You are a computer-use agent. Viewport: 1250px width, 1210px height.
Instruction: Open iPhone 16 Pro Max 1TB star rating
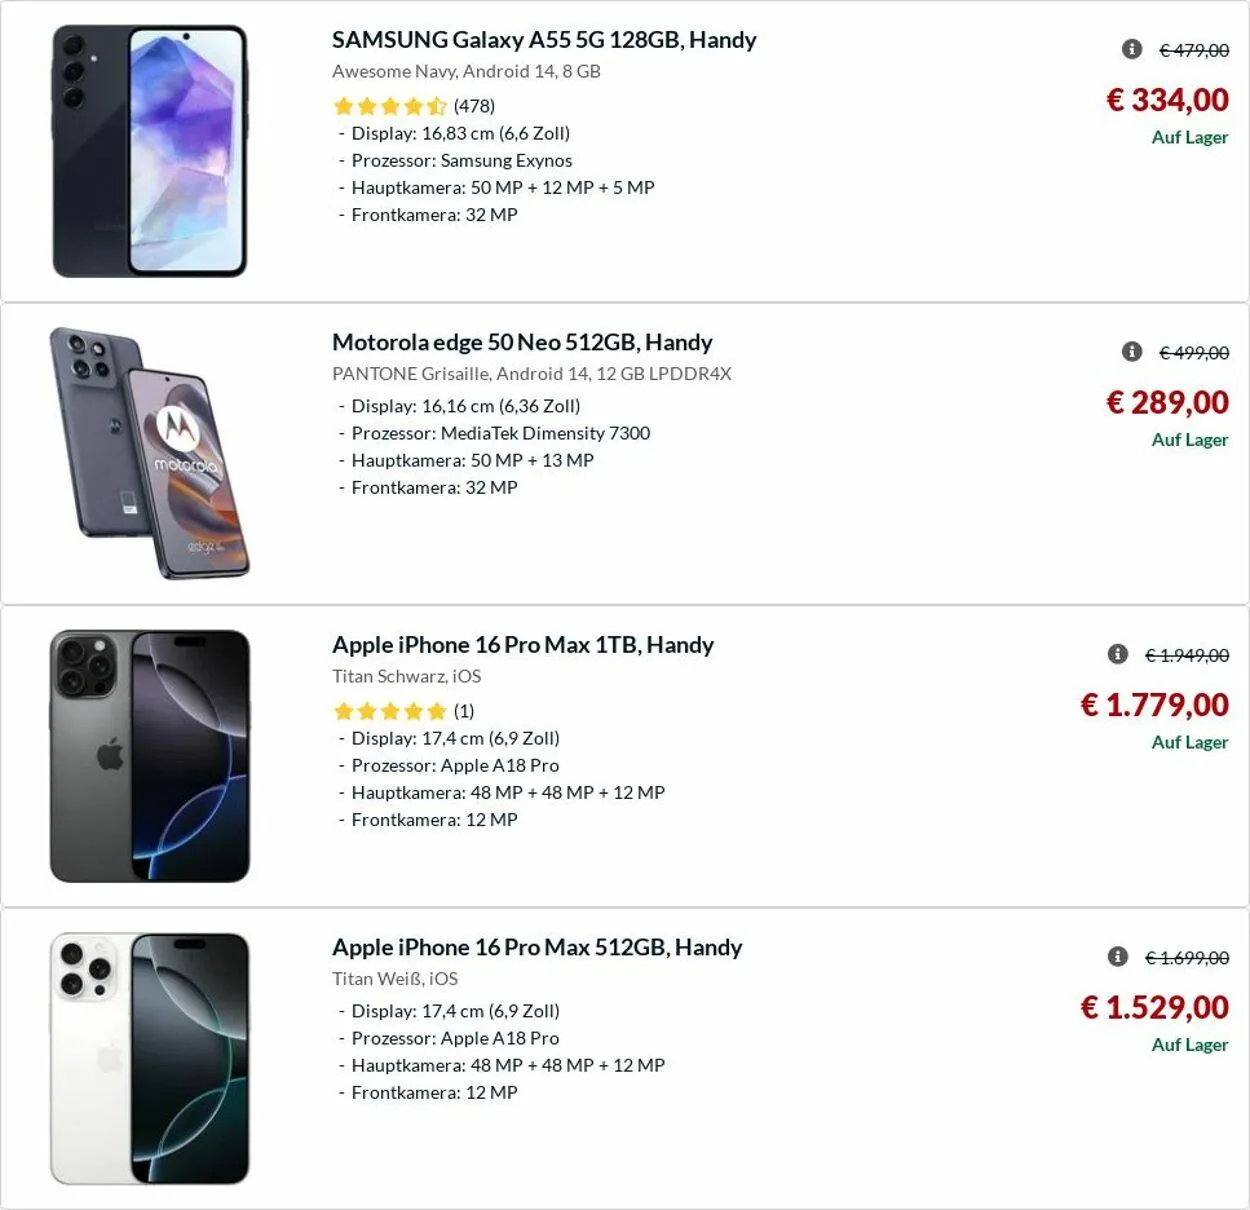click(x=390, y=711)
